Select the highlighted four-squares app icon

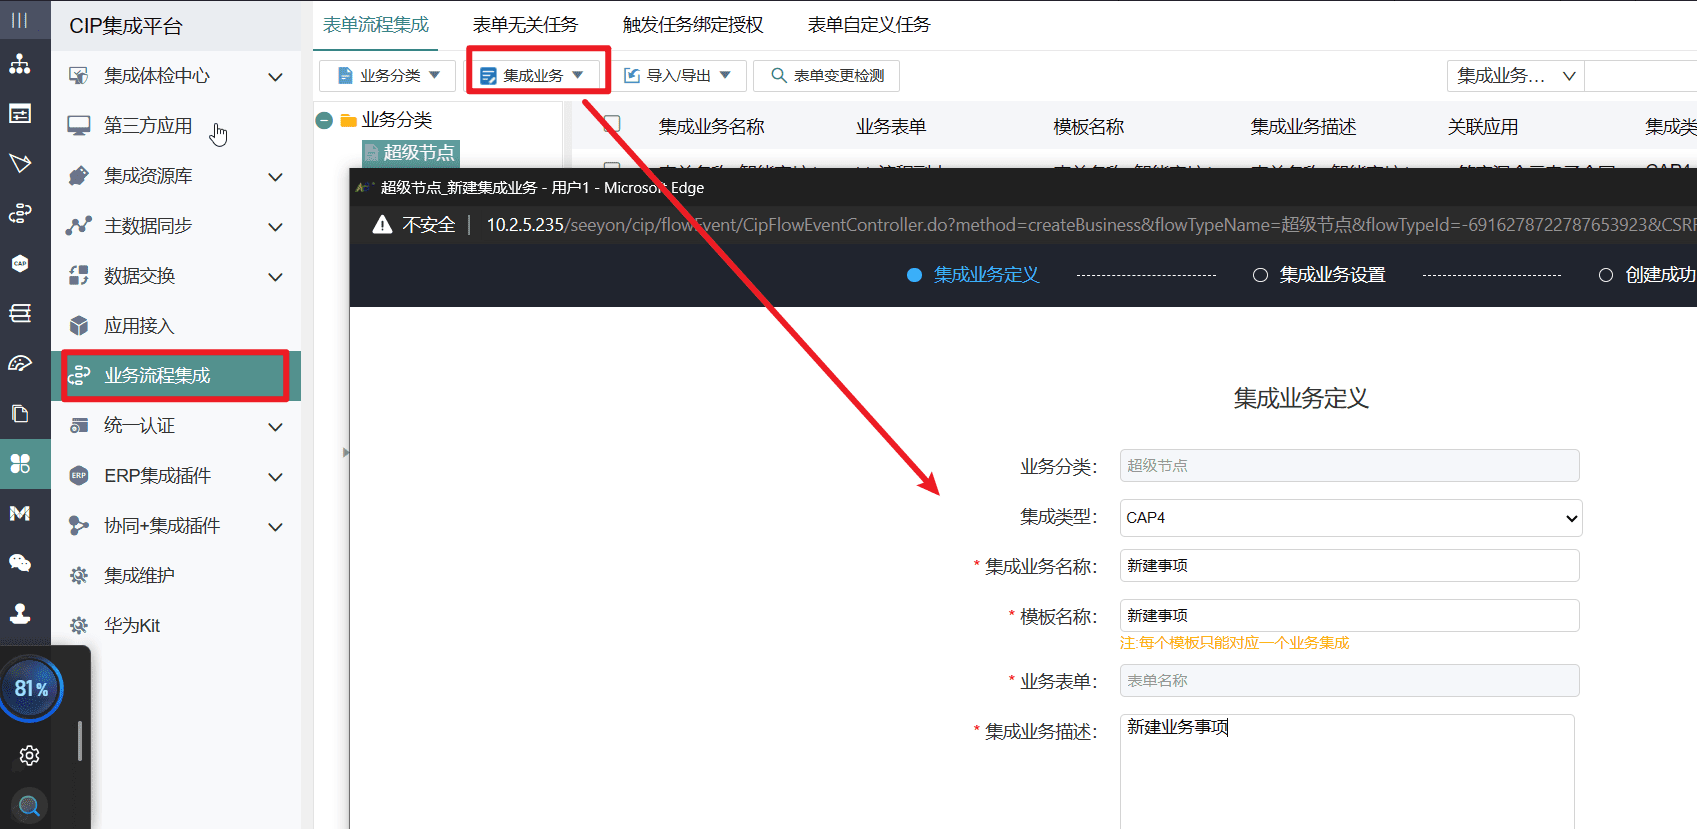pyautogui.click(x=20, y=464)
